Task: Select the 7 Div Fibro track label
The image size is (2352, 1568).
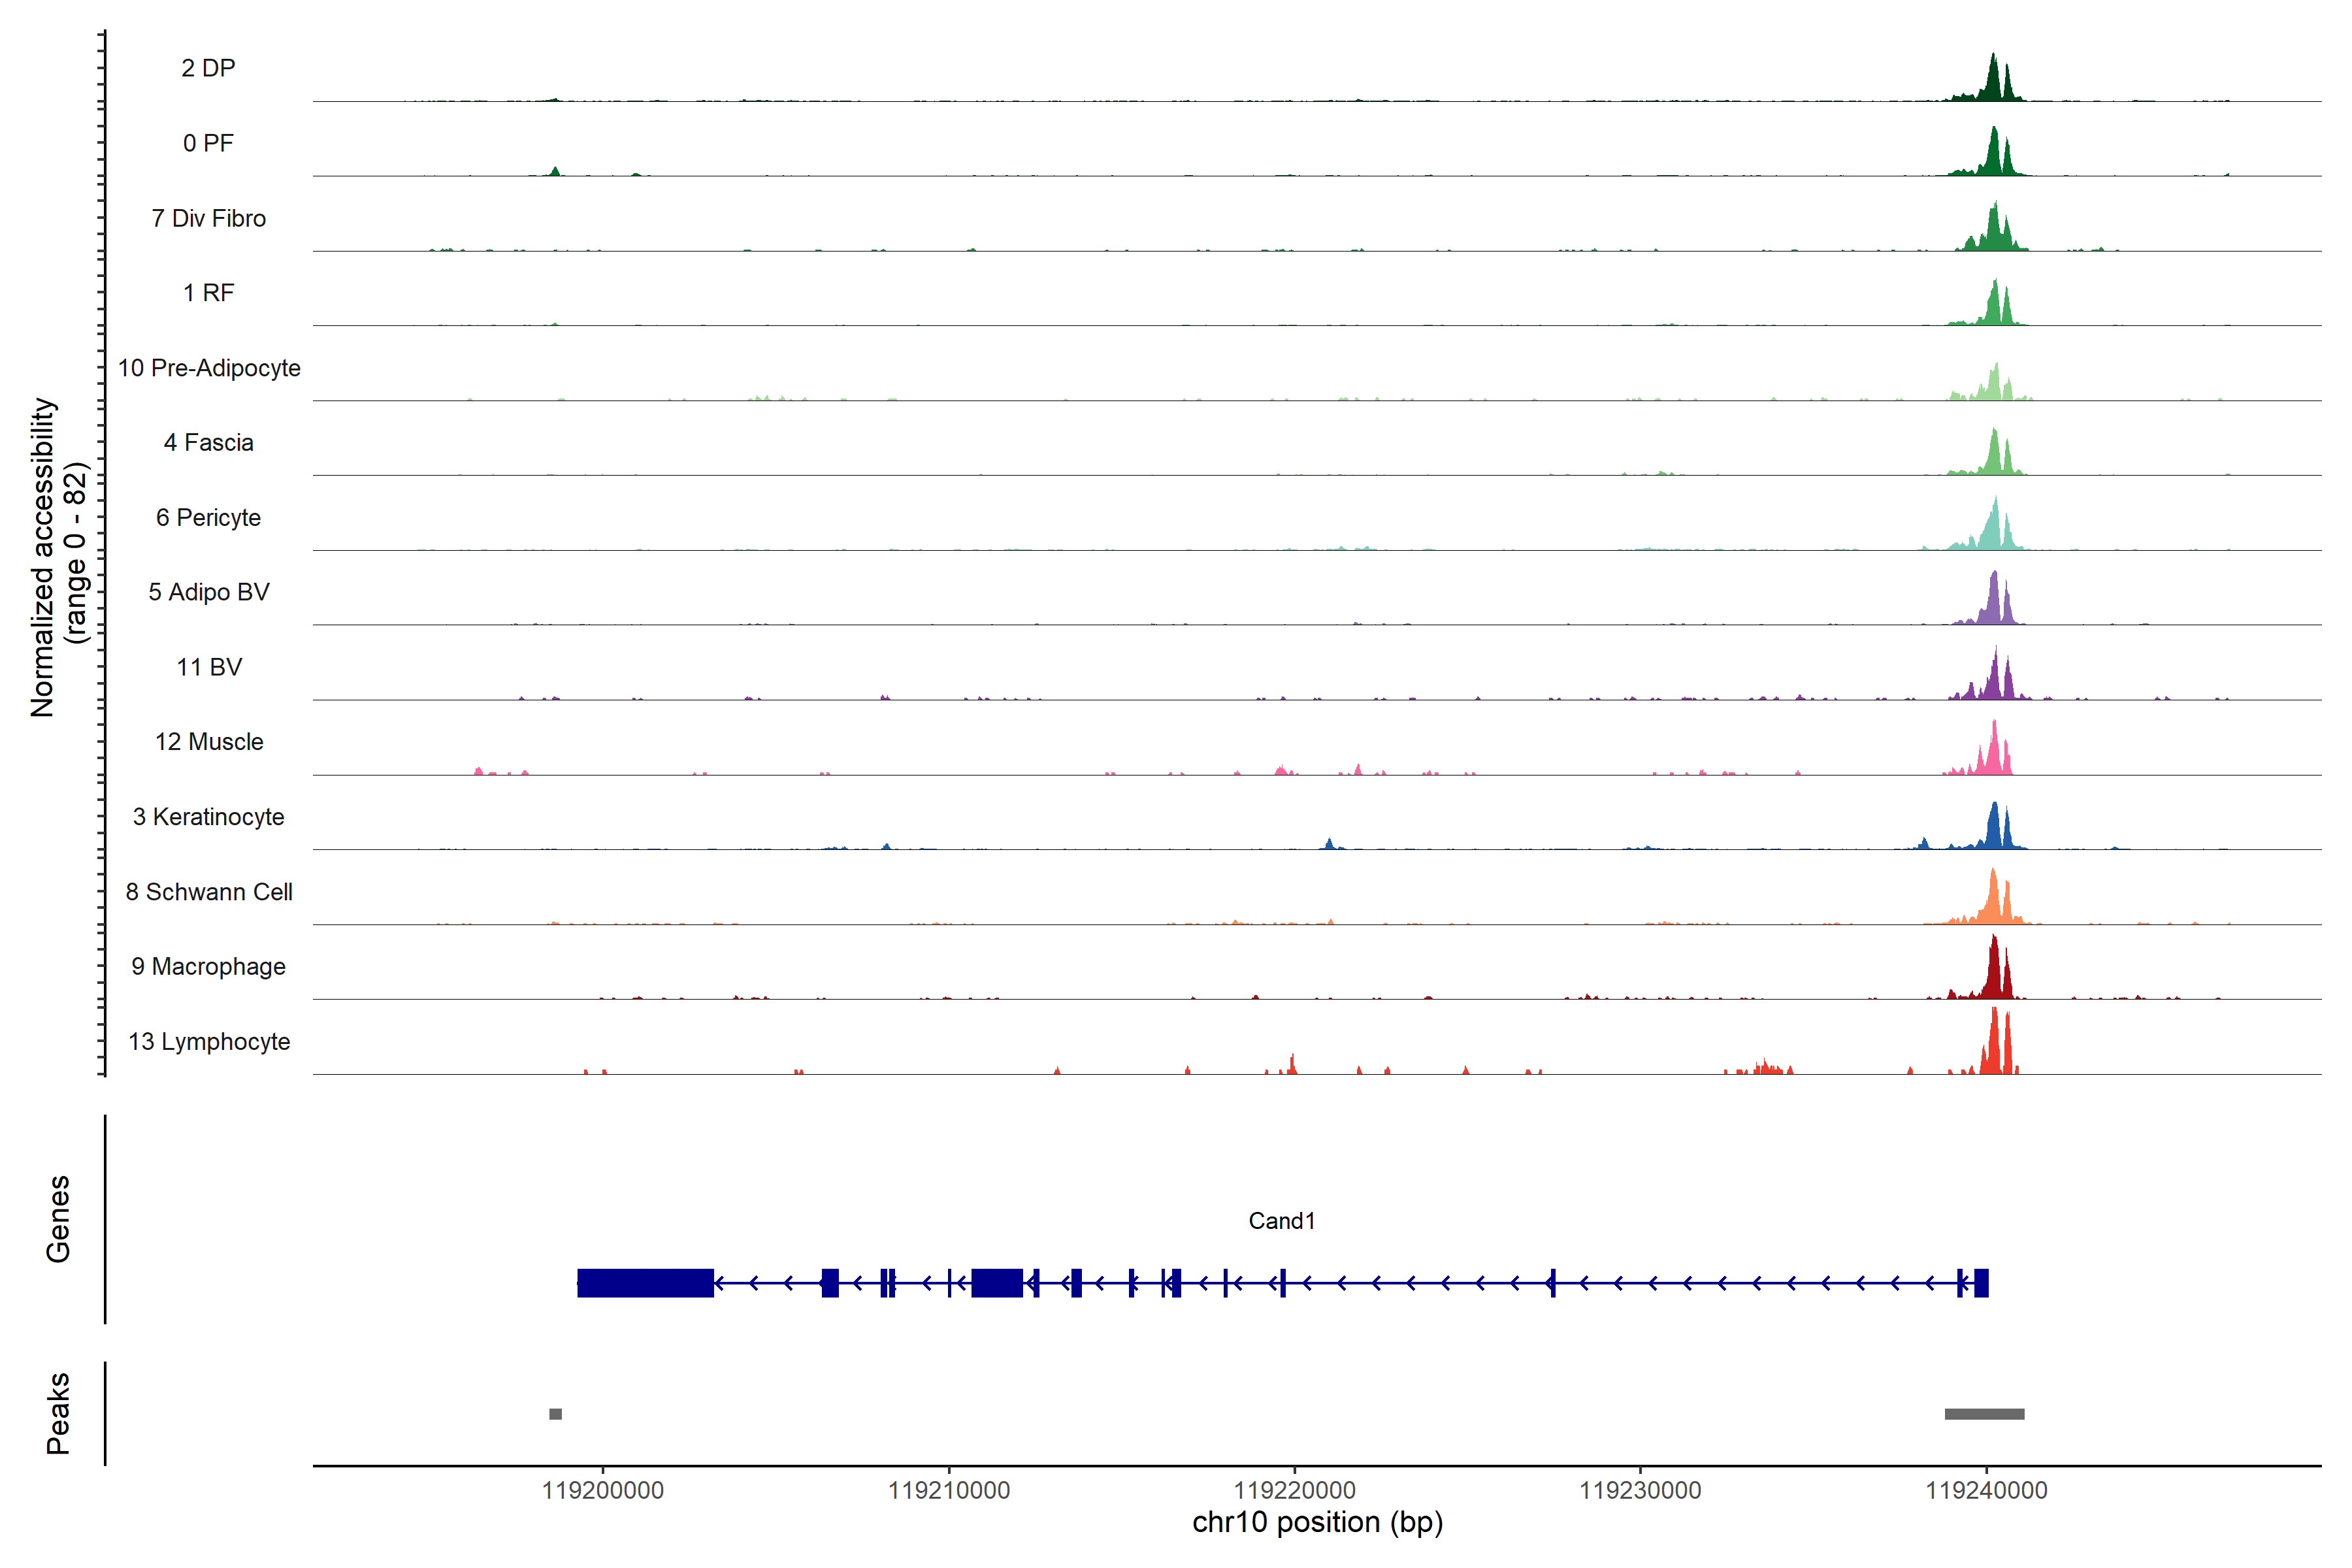Action: coord(208,218)
